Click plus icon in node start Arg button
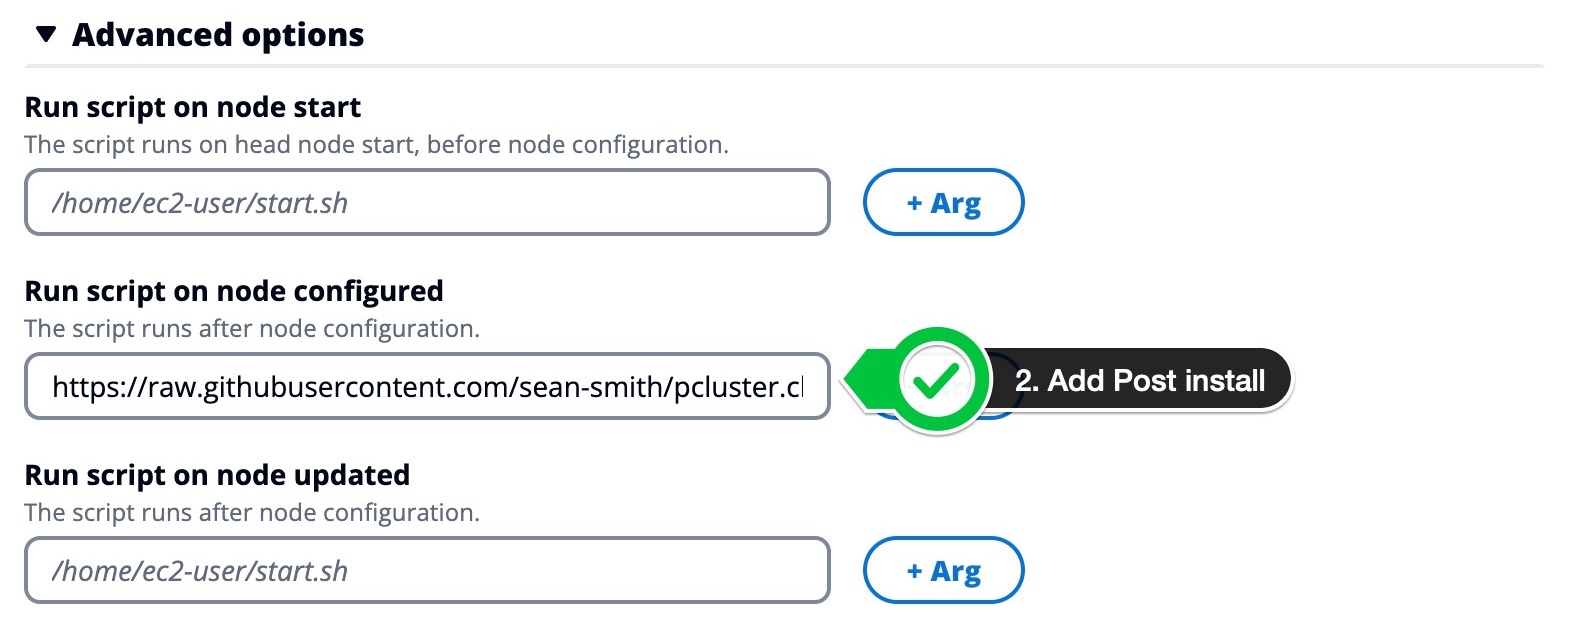This screenshot has width=1582, height=620. pos(914,203)
